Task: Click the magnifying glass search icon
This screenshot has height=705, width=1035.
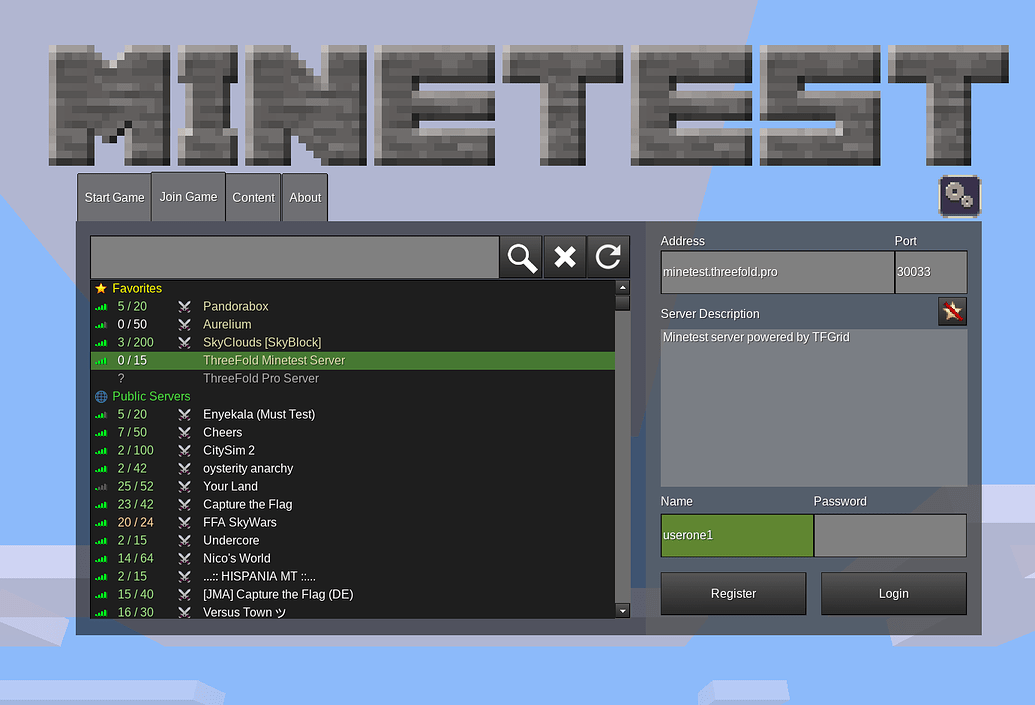Action: [521, 258]
